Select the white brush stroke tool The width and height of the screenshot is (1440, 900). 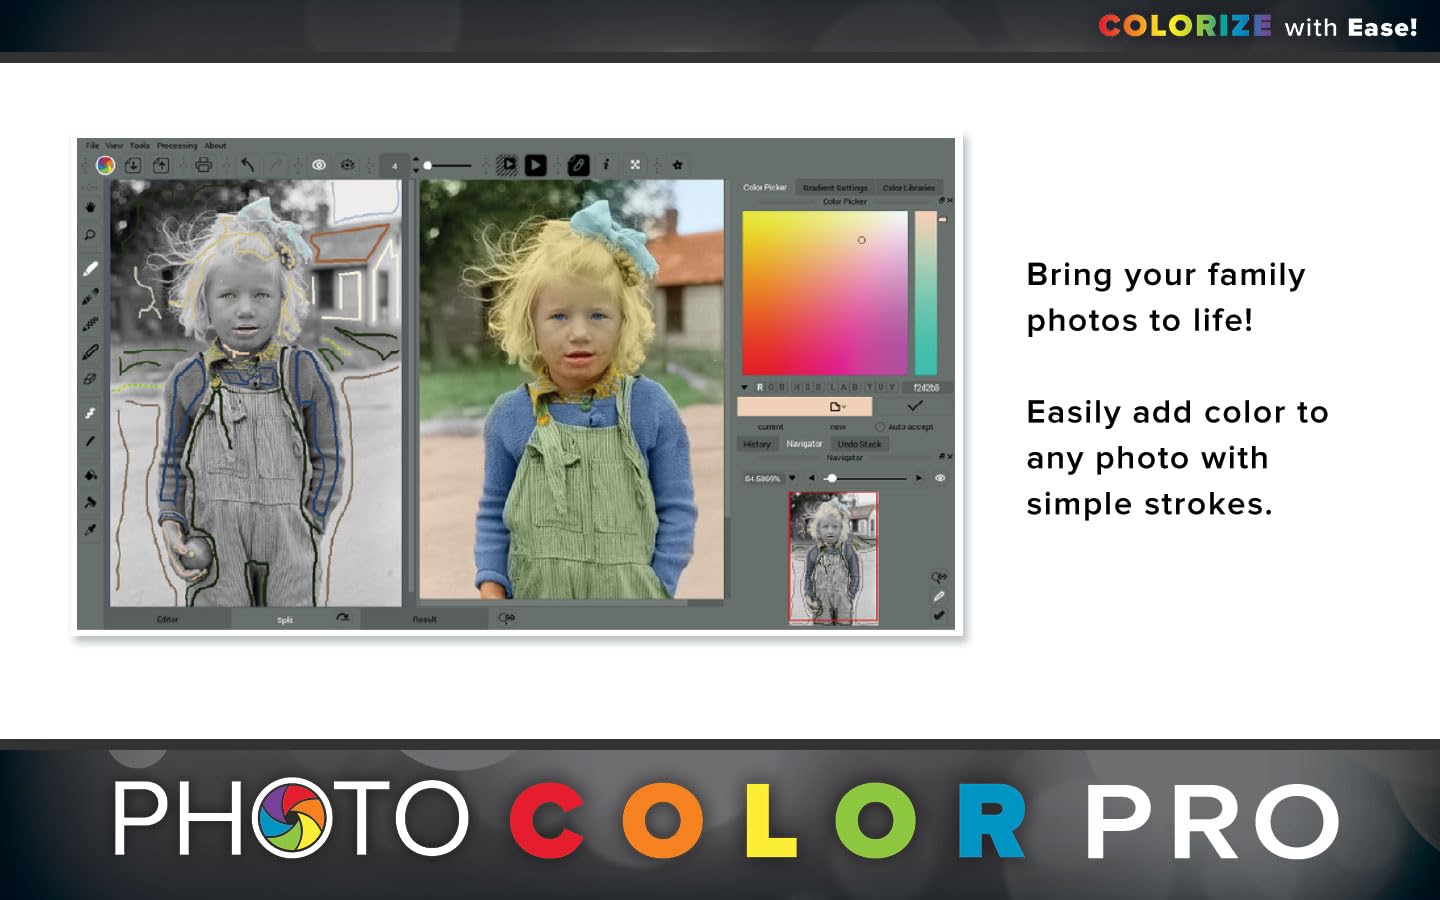pyautogui.click(x=90, y=269)
